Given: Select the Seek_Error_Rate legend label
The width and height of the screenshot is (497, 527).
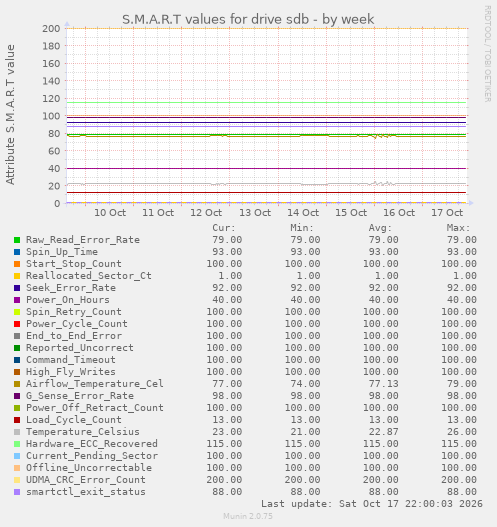Looking at the screenshot, I should point(71,288).
